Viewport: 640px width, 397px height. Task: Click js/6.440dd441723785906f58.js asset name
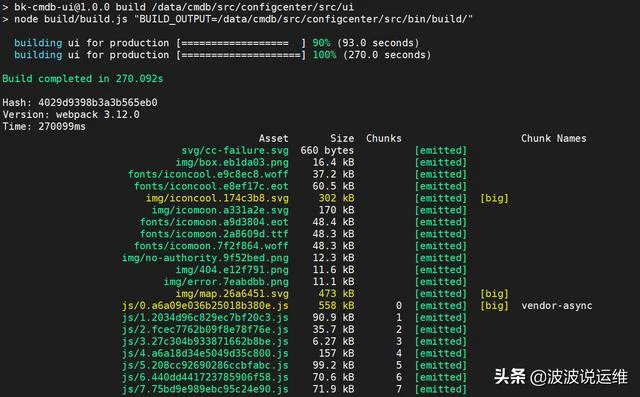pos(205,377)
